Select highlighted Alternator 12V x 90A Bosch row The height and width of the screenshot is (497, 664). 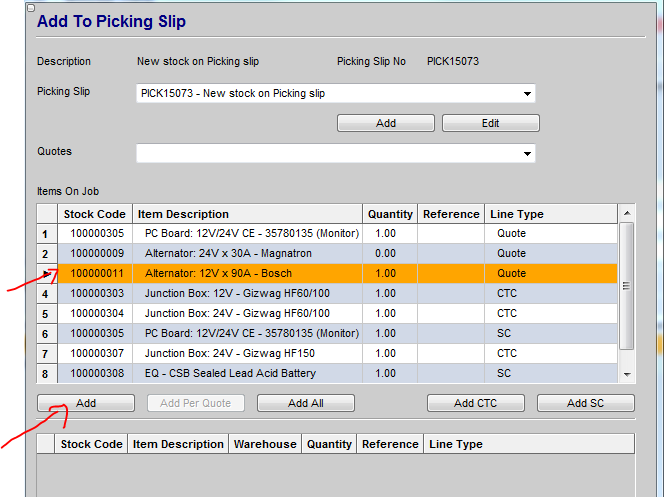[247, 273]
